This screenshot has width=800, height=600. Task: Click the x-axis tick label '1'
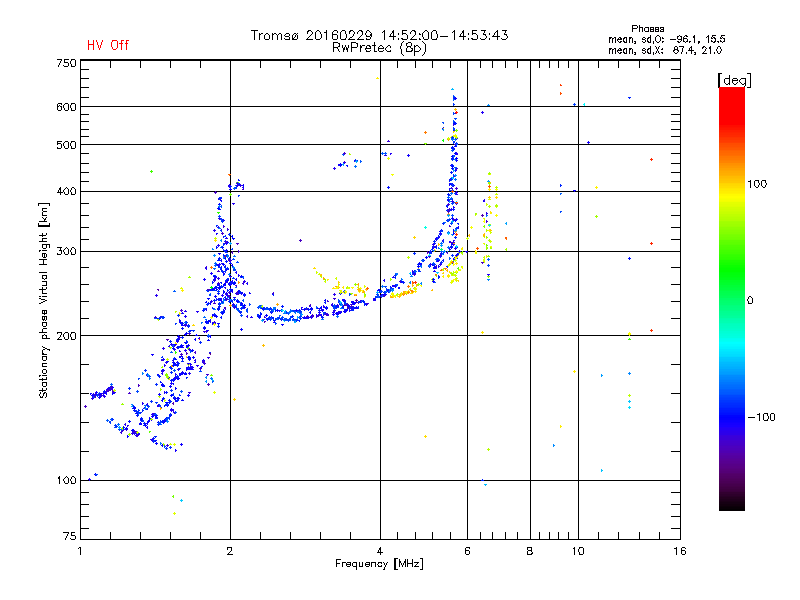coord(80,551)
